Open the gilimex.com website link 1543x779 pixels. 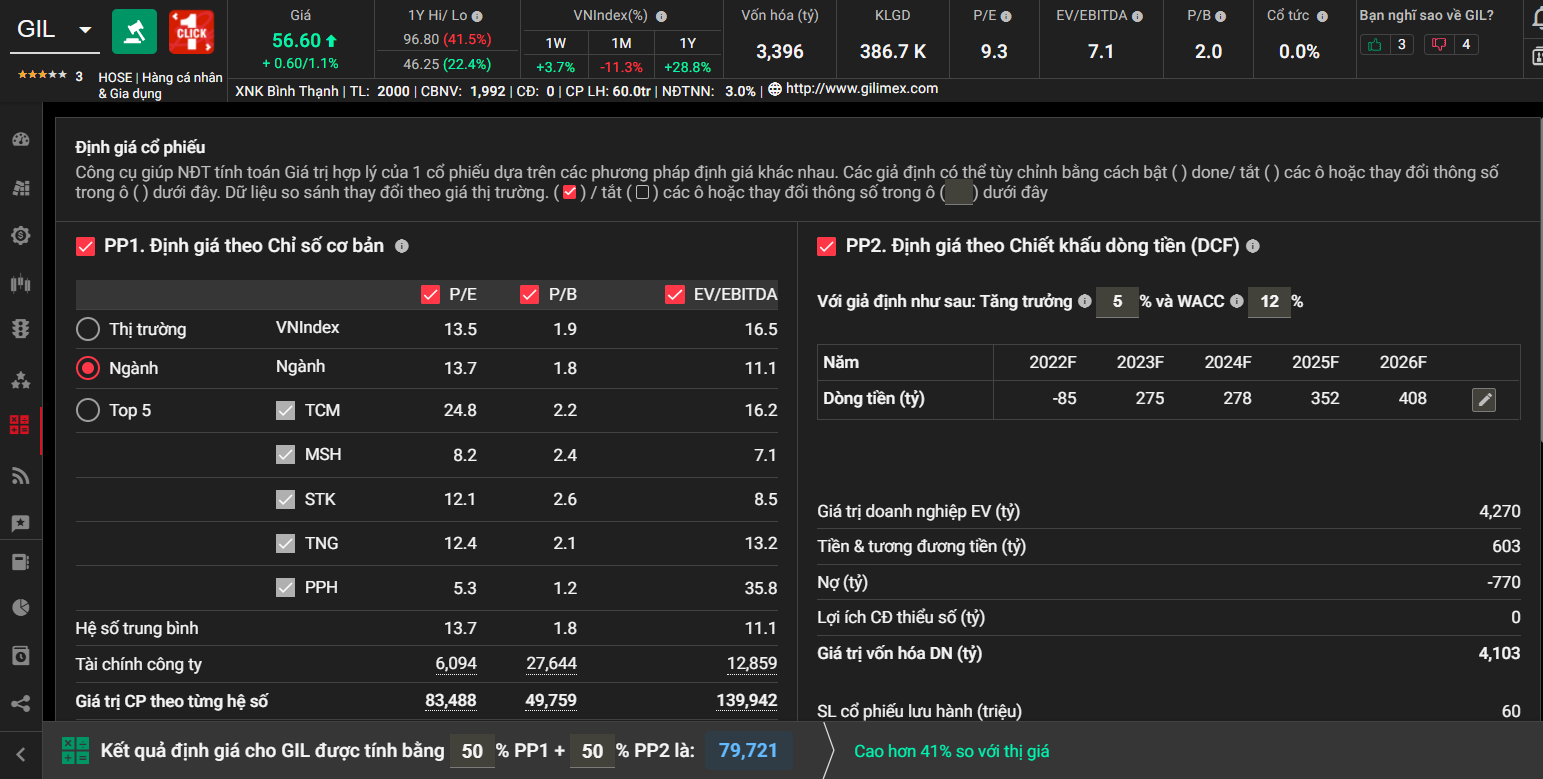861,89
